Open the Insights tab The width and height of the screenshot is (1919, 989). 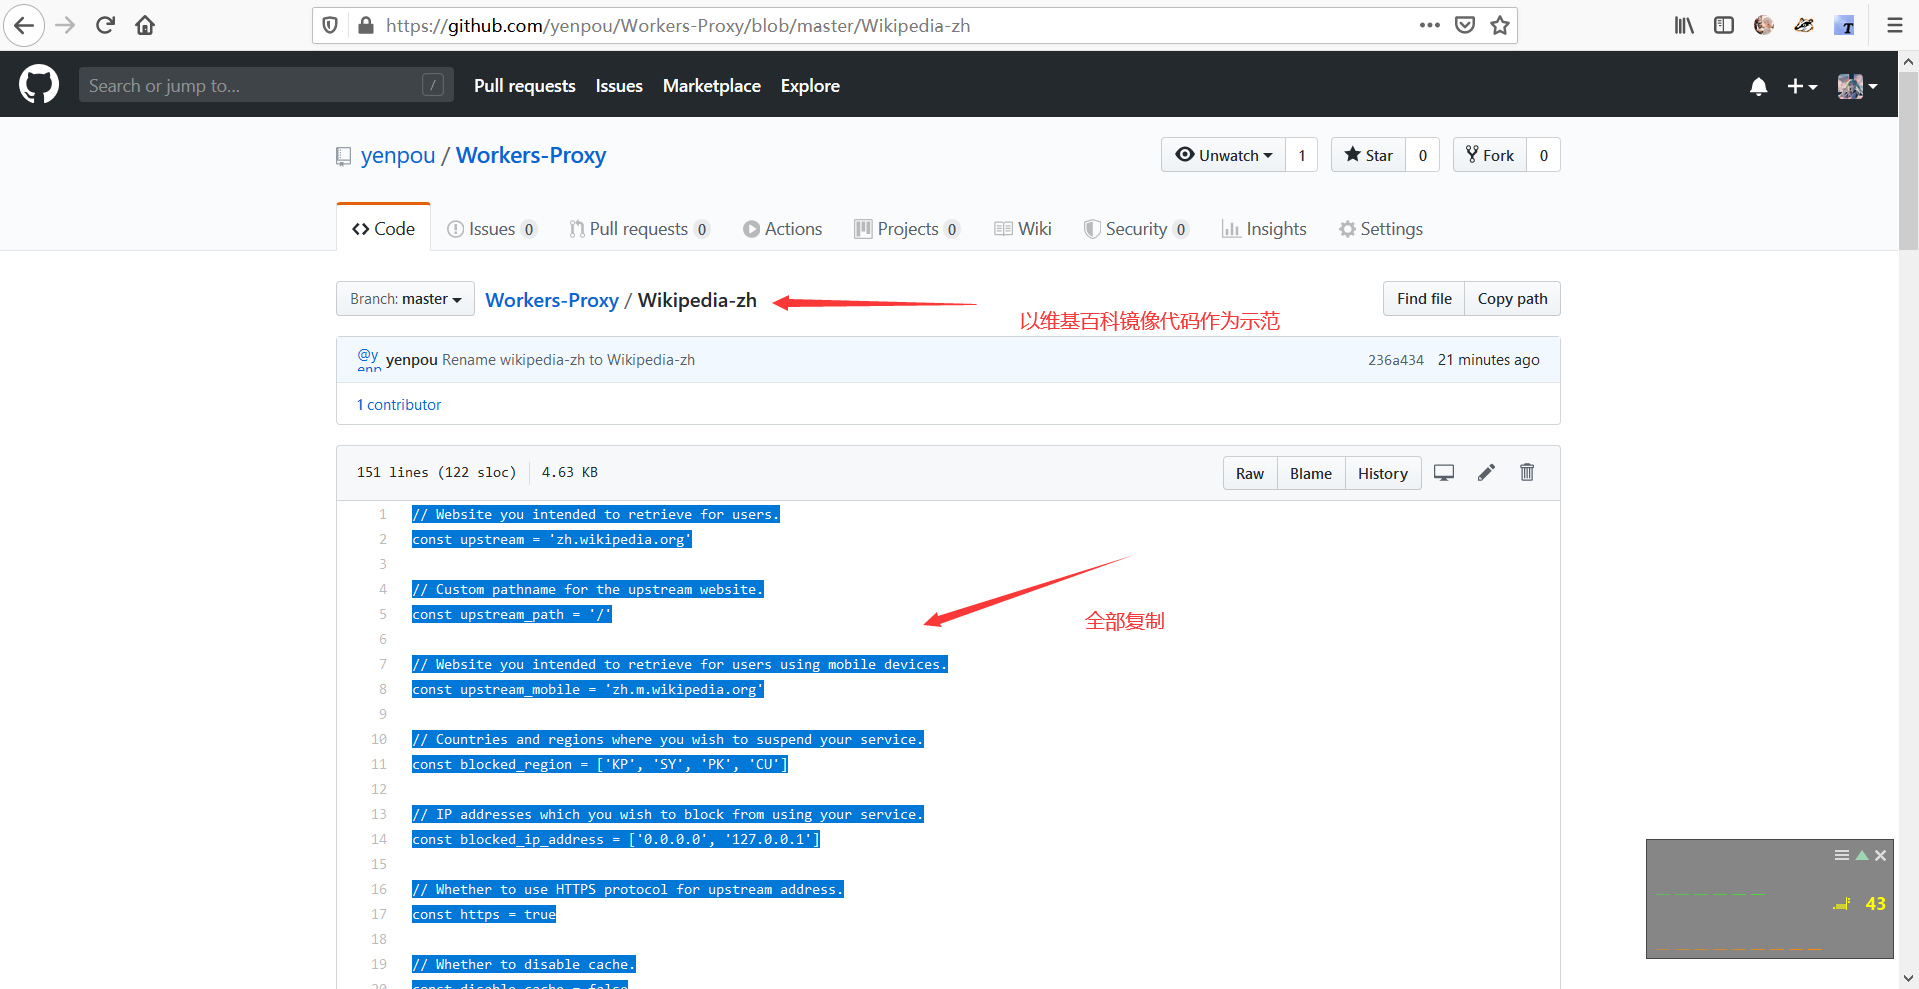pyautogui.click(x=1264, y=229)
